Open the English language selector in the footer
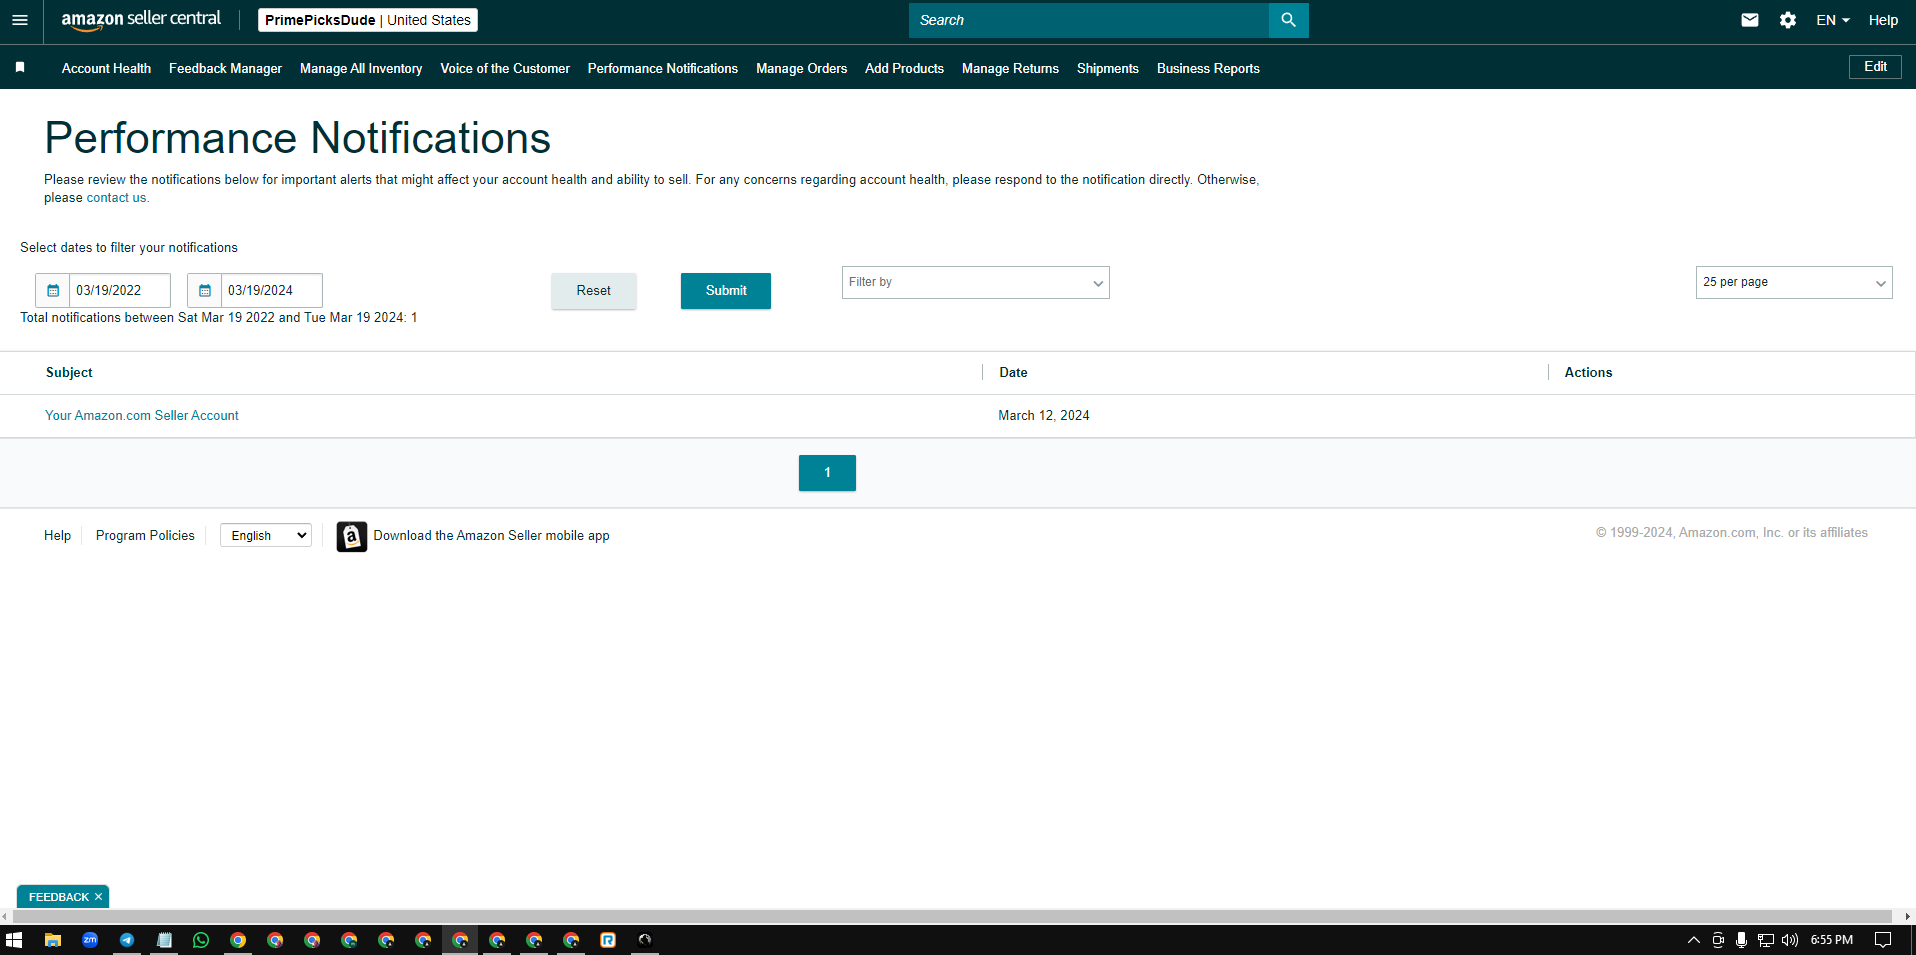 266,536
